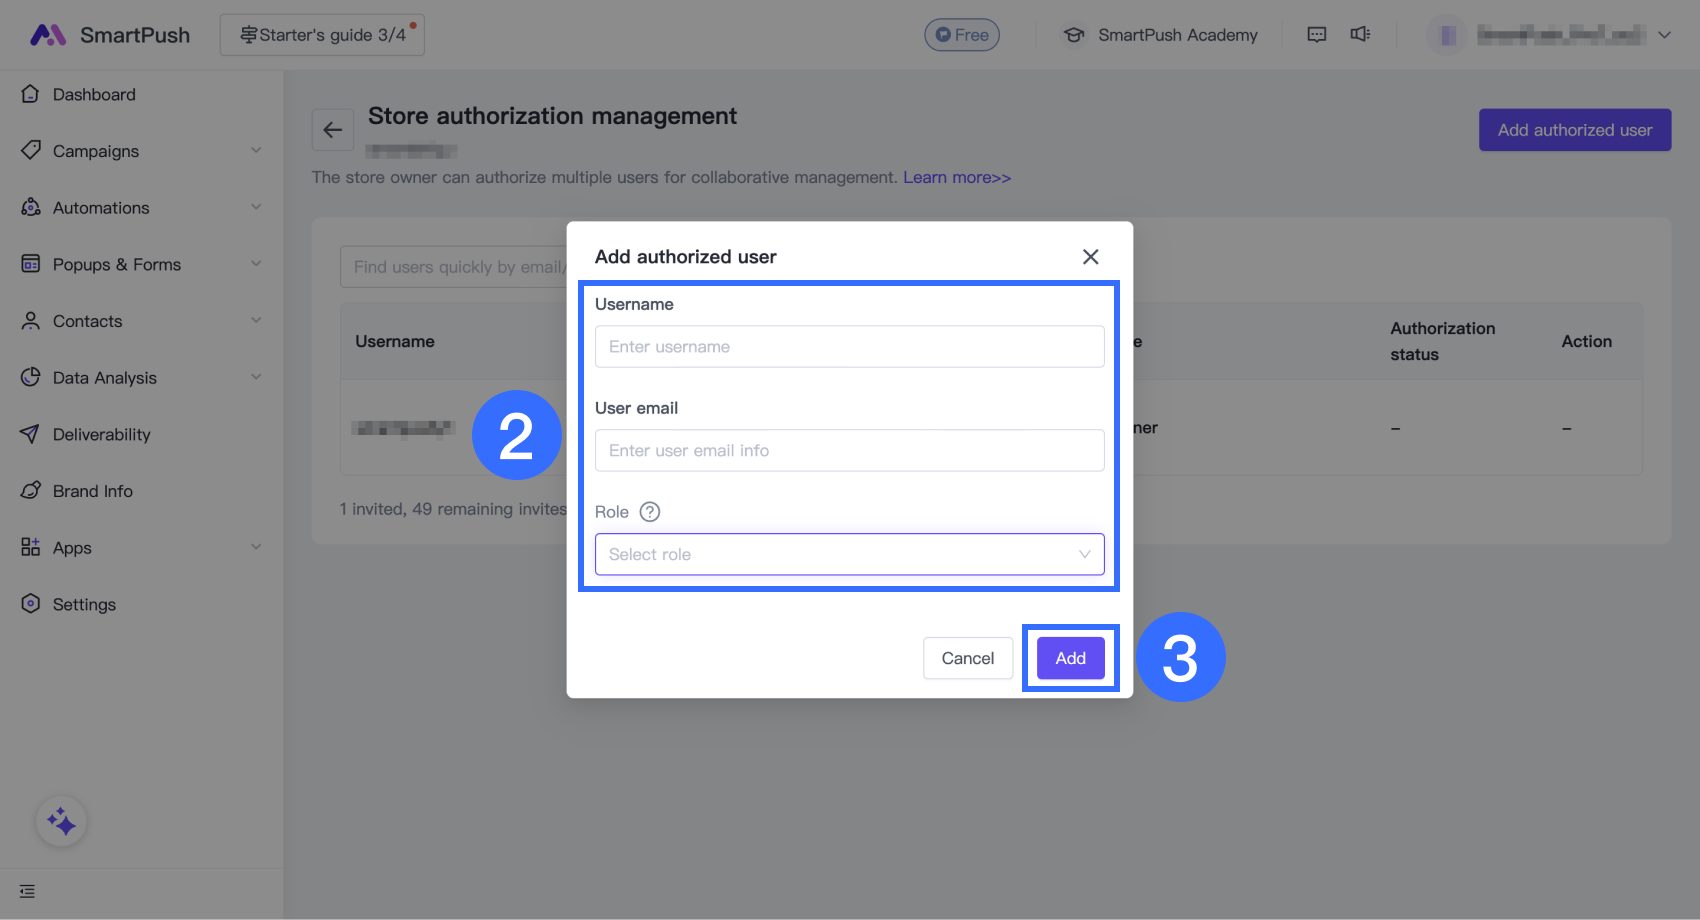Click the SmartPush logo
Image resolution: width=1700 pixels, height=920 pixels.
tap(110, 35)
